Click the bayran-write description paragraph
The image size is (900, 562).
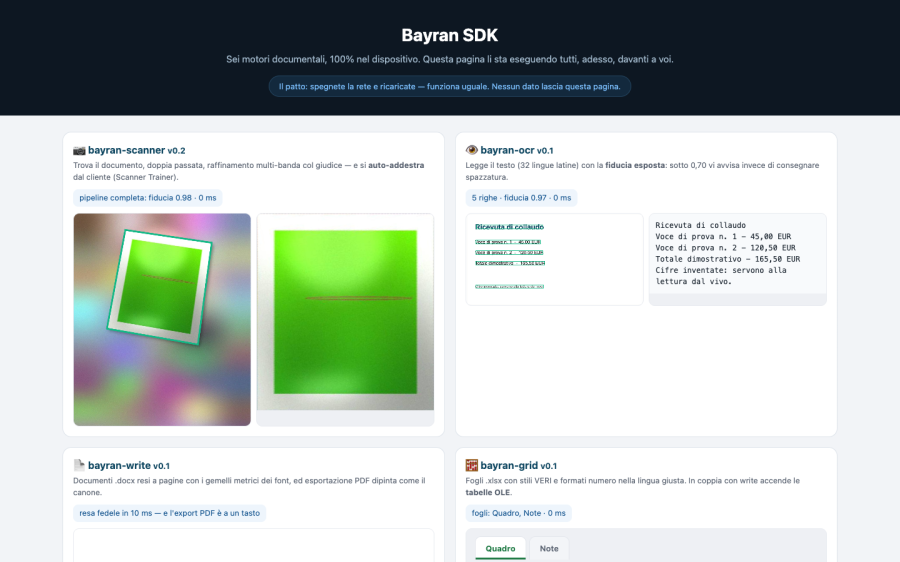(x=249, y=487)
